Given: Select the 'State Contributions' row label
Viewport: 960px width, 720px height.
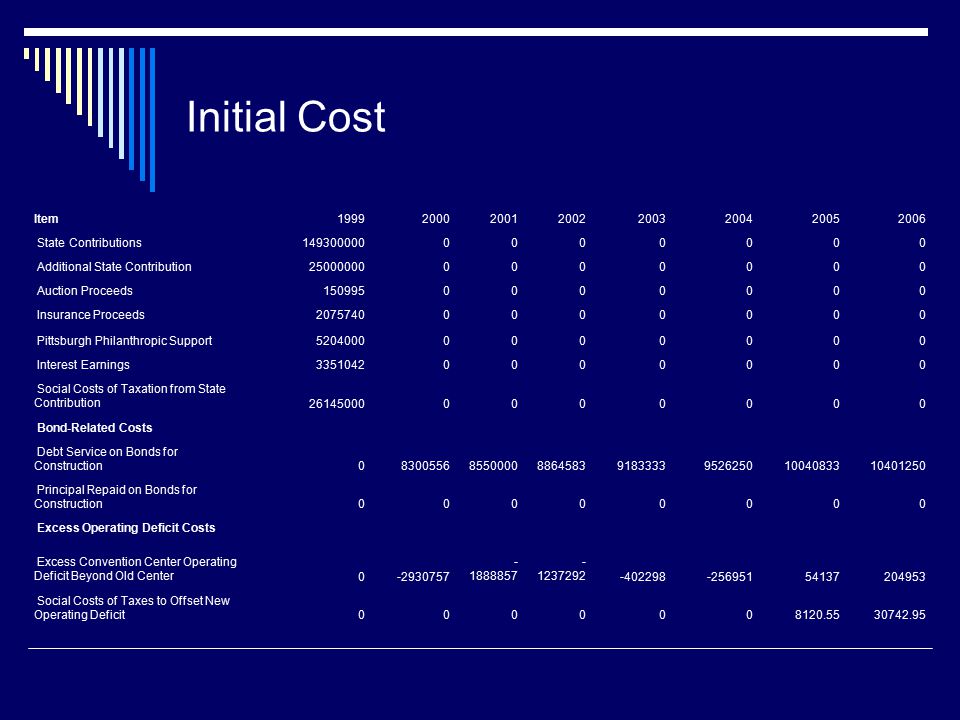Looking at the screenshot, I should pyautogui.click(x=89, y=242).
